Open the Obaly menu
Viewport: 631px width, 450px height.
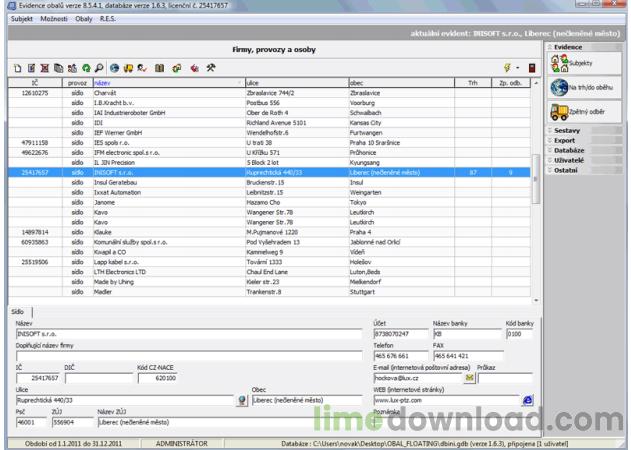(x=84, y=19)
